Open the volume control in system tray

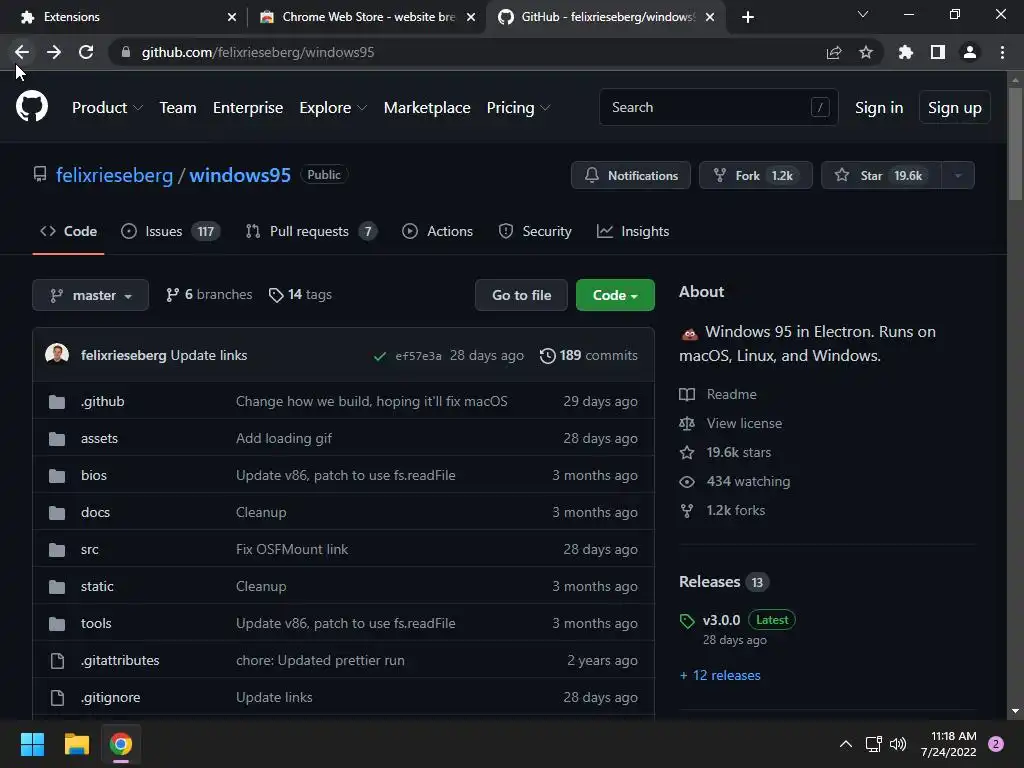[899, 744]
